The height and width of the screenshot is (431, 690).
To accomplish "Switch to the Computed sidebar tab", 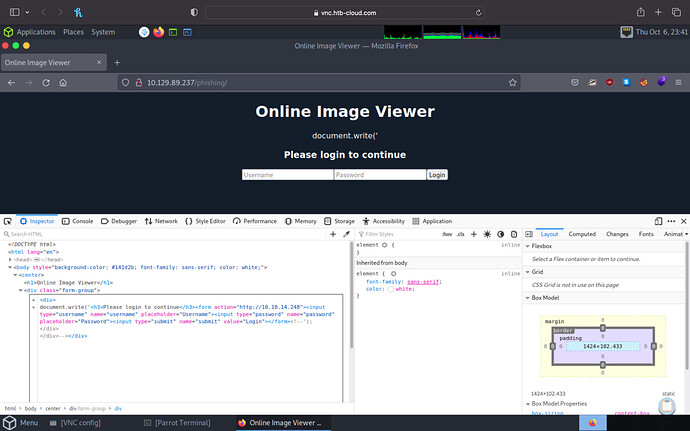I will 582,234.
